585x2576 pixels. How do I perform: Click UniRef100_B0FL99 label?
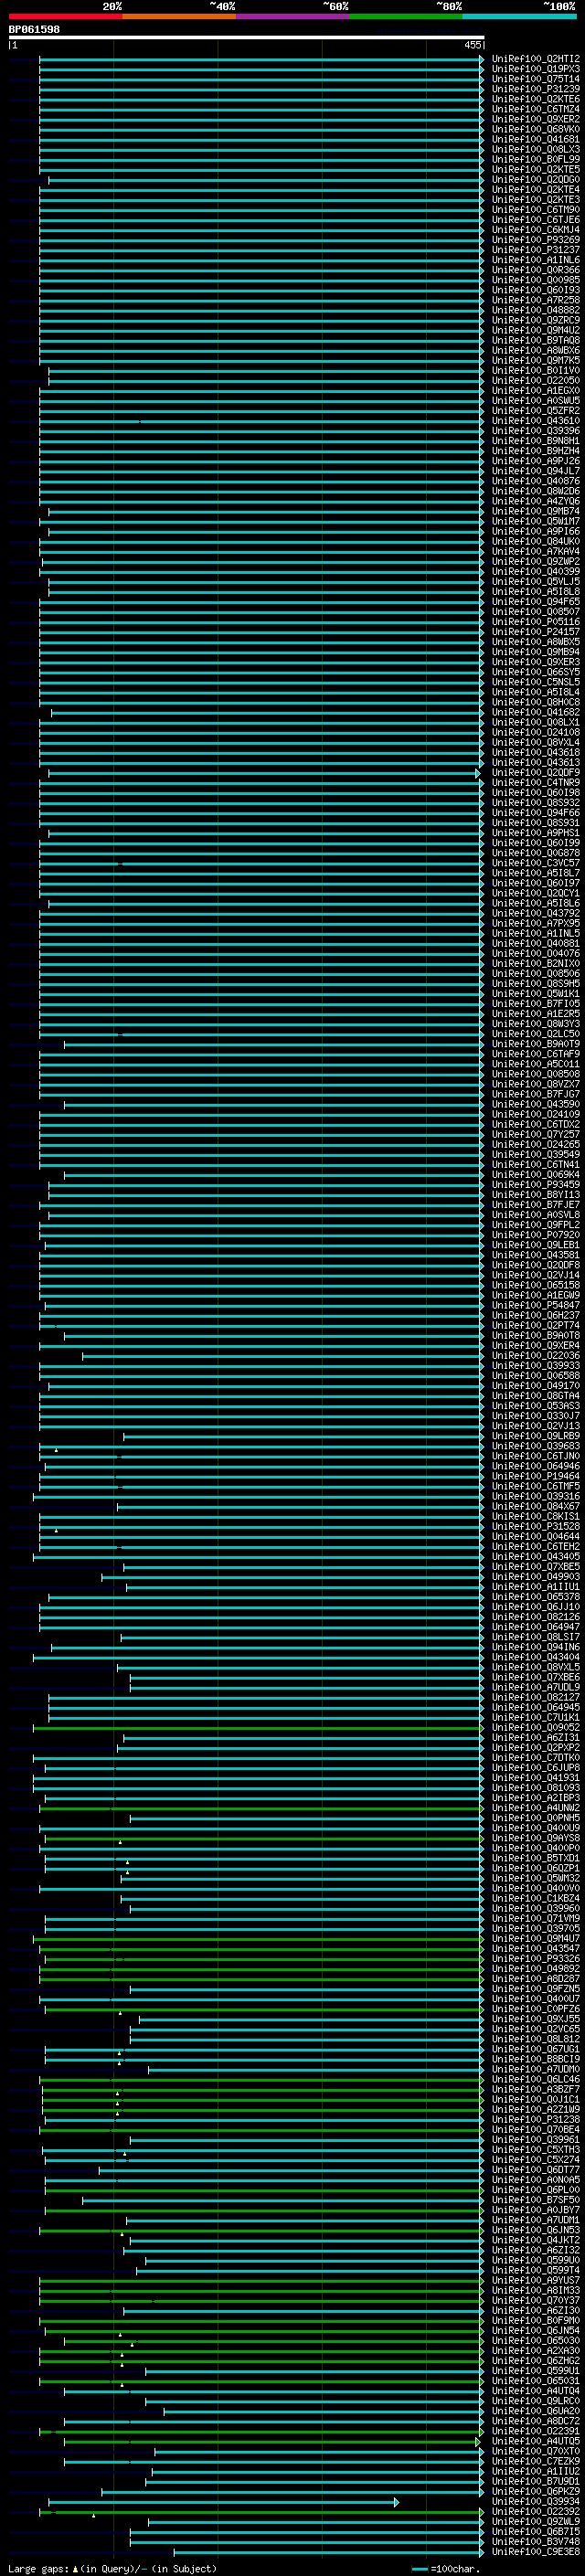(536, 159)
